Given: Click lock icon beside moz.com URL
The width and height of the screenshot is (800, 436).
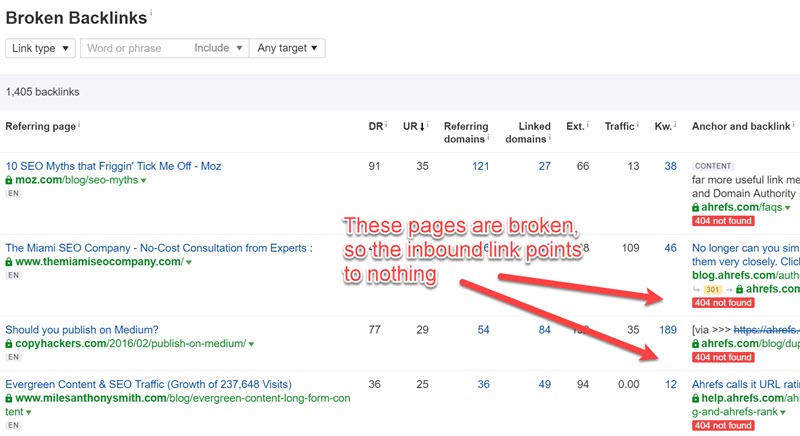Looking at the screenshot, I should pos(9,180).
